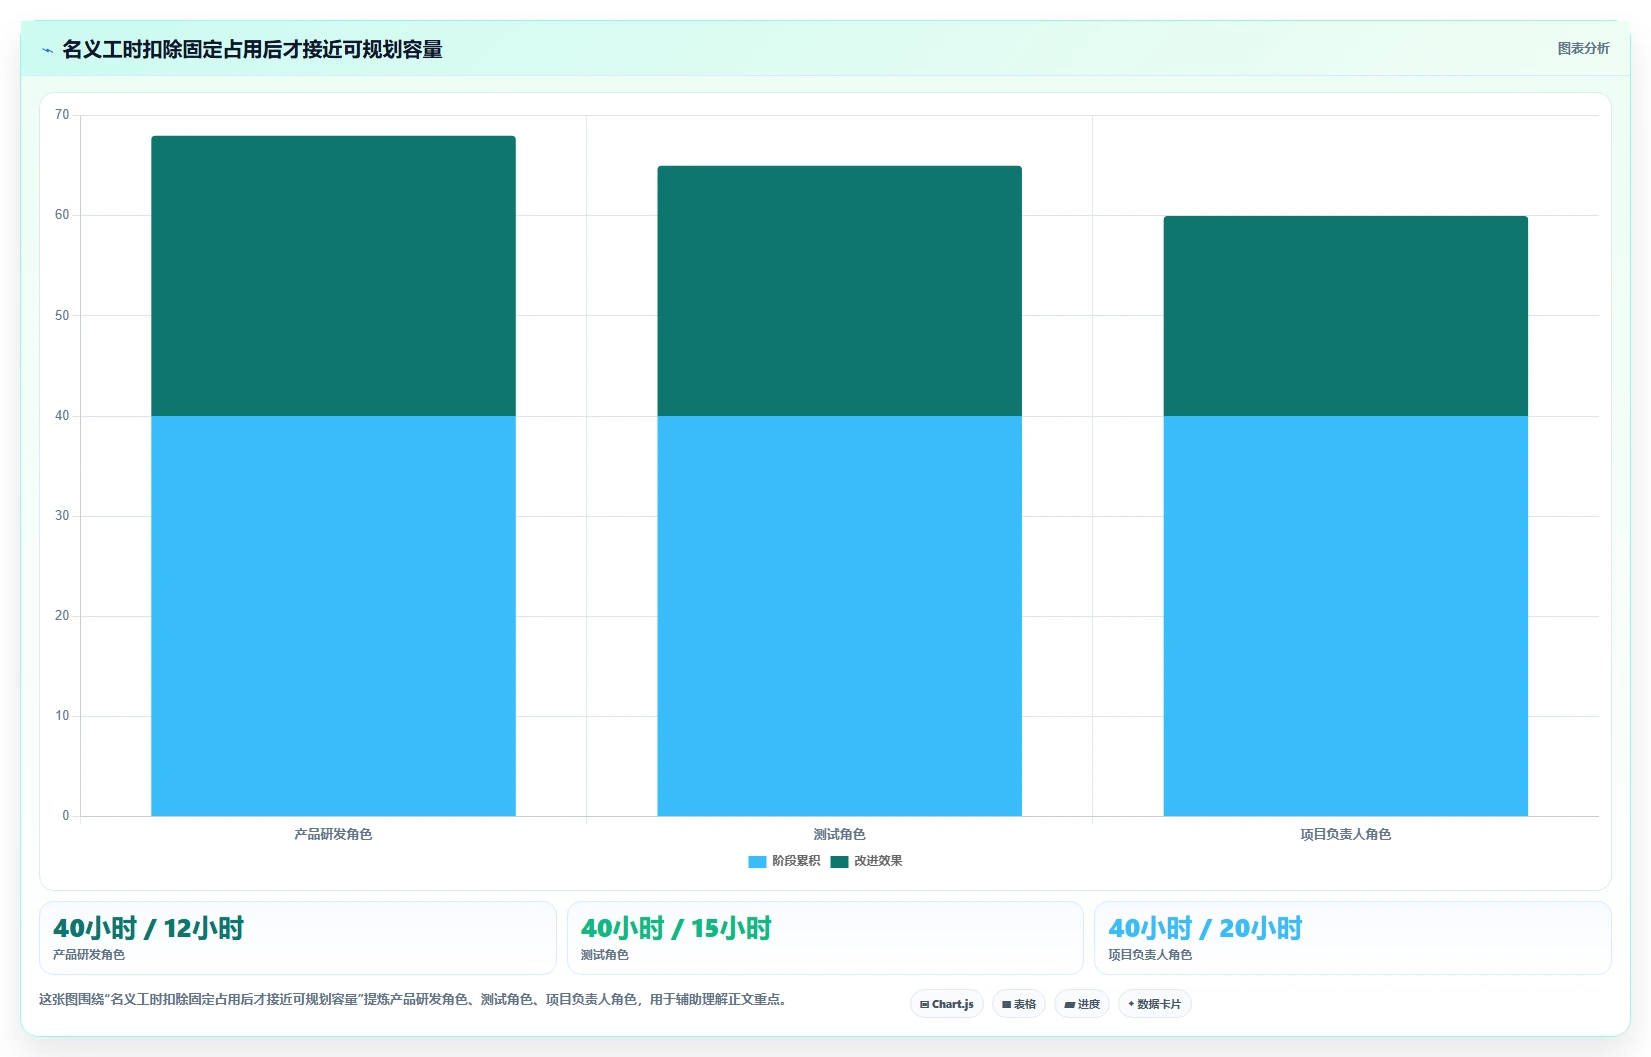
Task: Click the dark green bar segment for 测试角色
Action: (x=839, y=291)
